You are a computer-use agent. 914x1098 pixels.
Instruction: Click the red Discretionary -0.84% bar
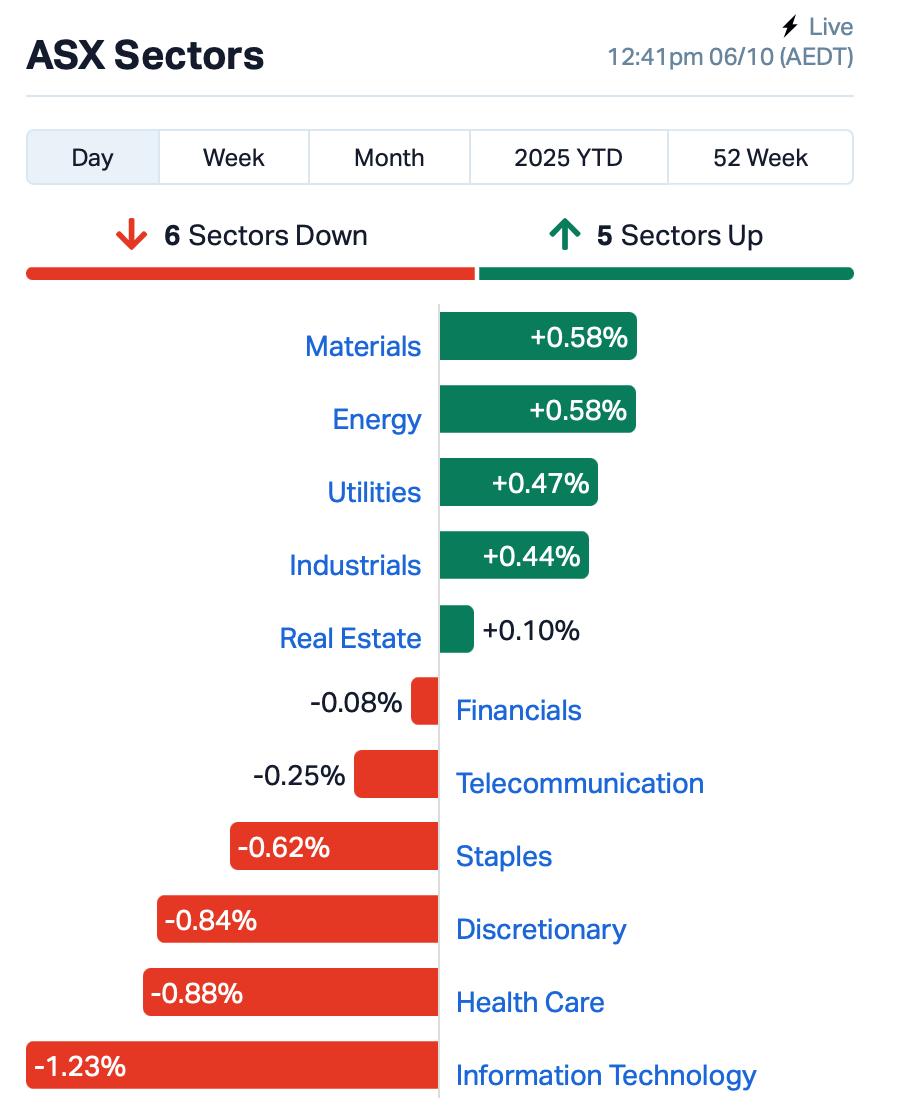point(297,919)
